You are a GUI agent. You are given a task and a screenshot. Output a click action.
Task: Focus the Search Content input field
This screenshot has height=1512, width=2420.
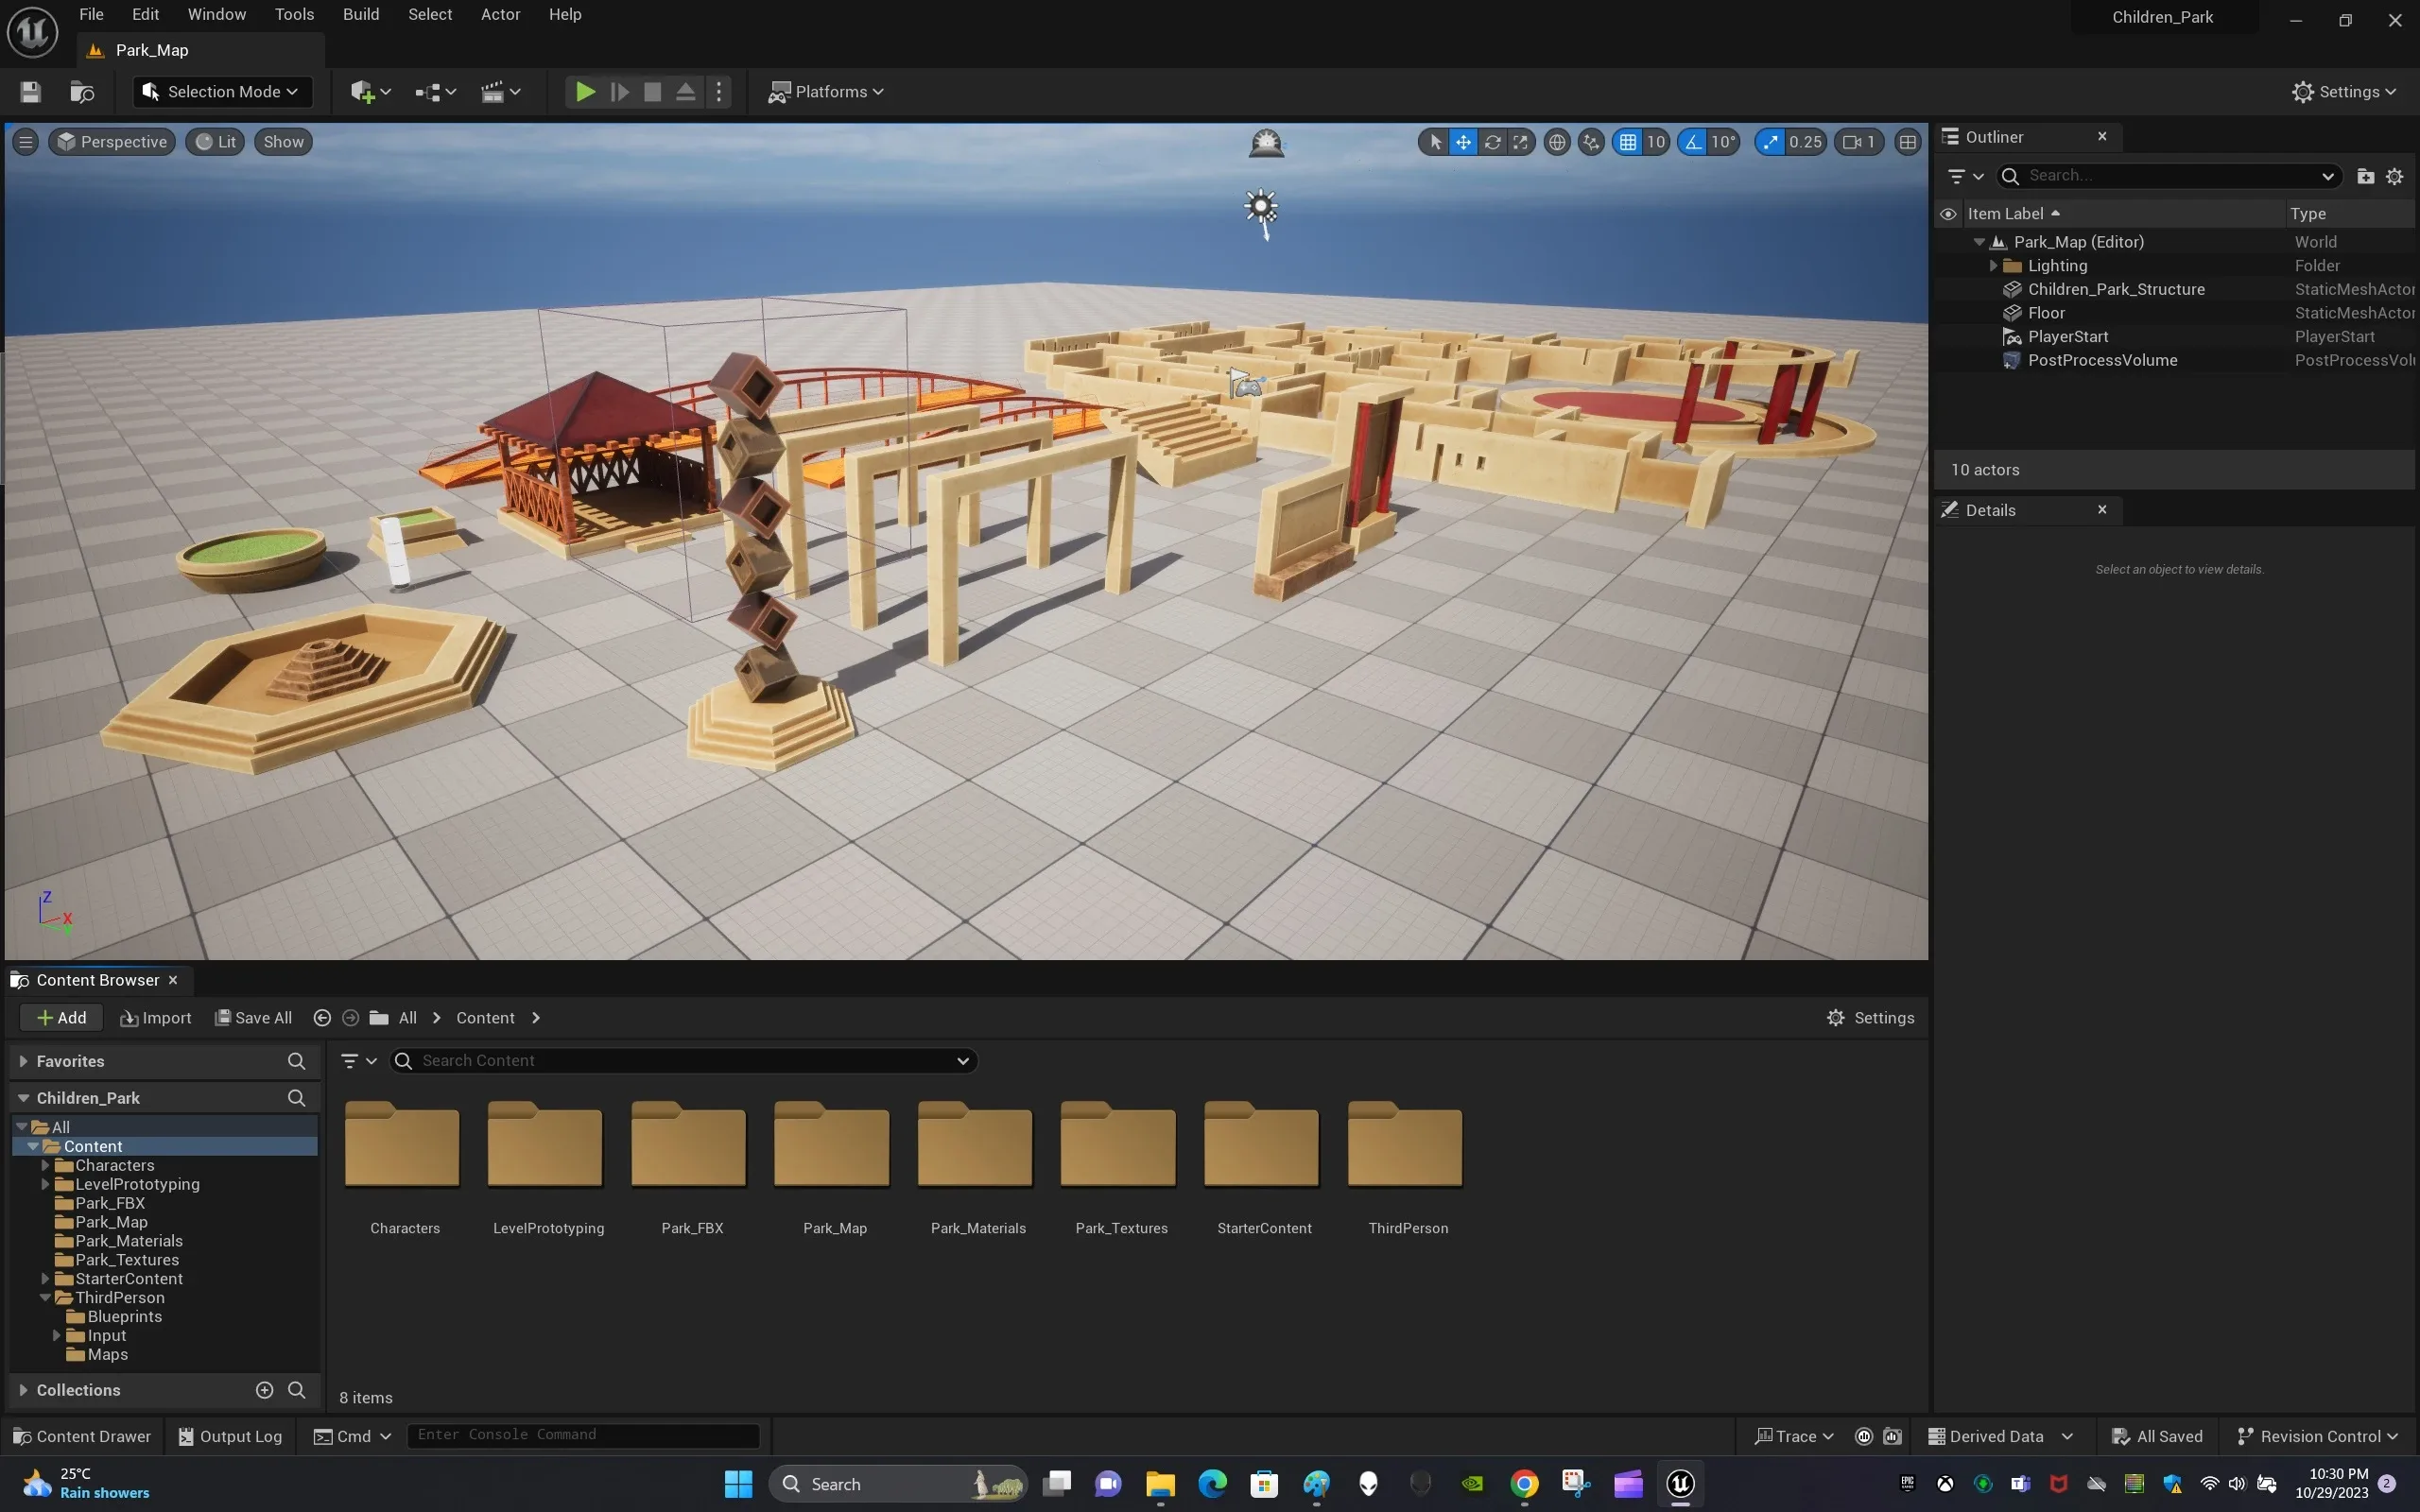point(684,1061)
